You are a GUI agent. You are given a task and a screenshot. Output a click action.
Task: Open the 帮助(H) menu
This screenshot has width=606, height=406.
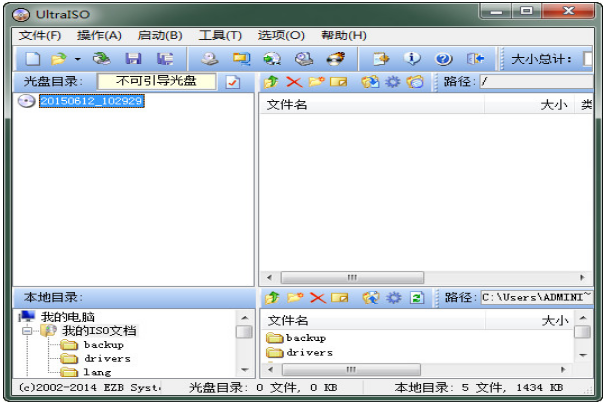tap(344, 36)
